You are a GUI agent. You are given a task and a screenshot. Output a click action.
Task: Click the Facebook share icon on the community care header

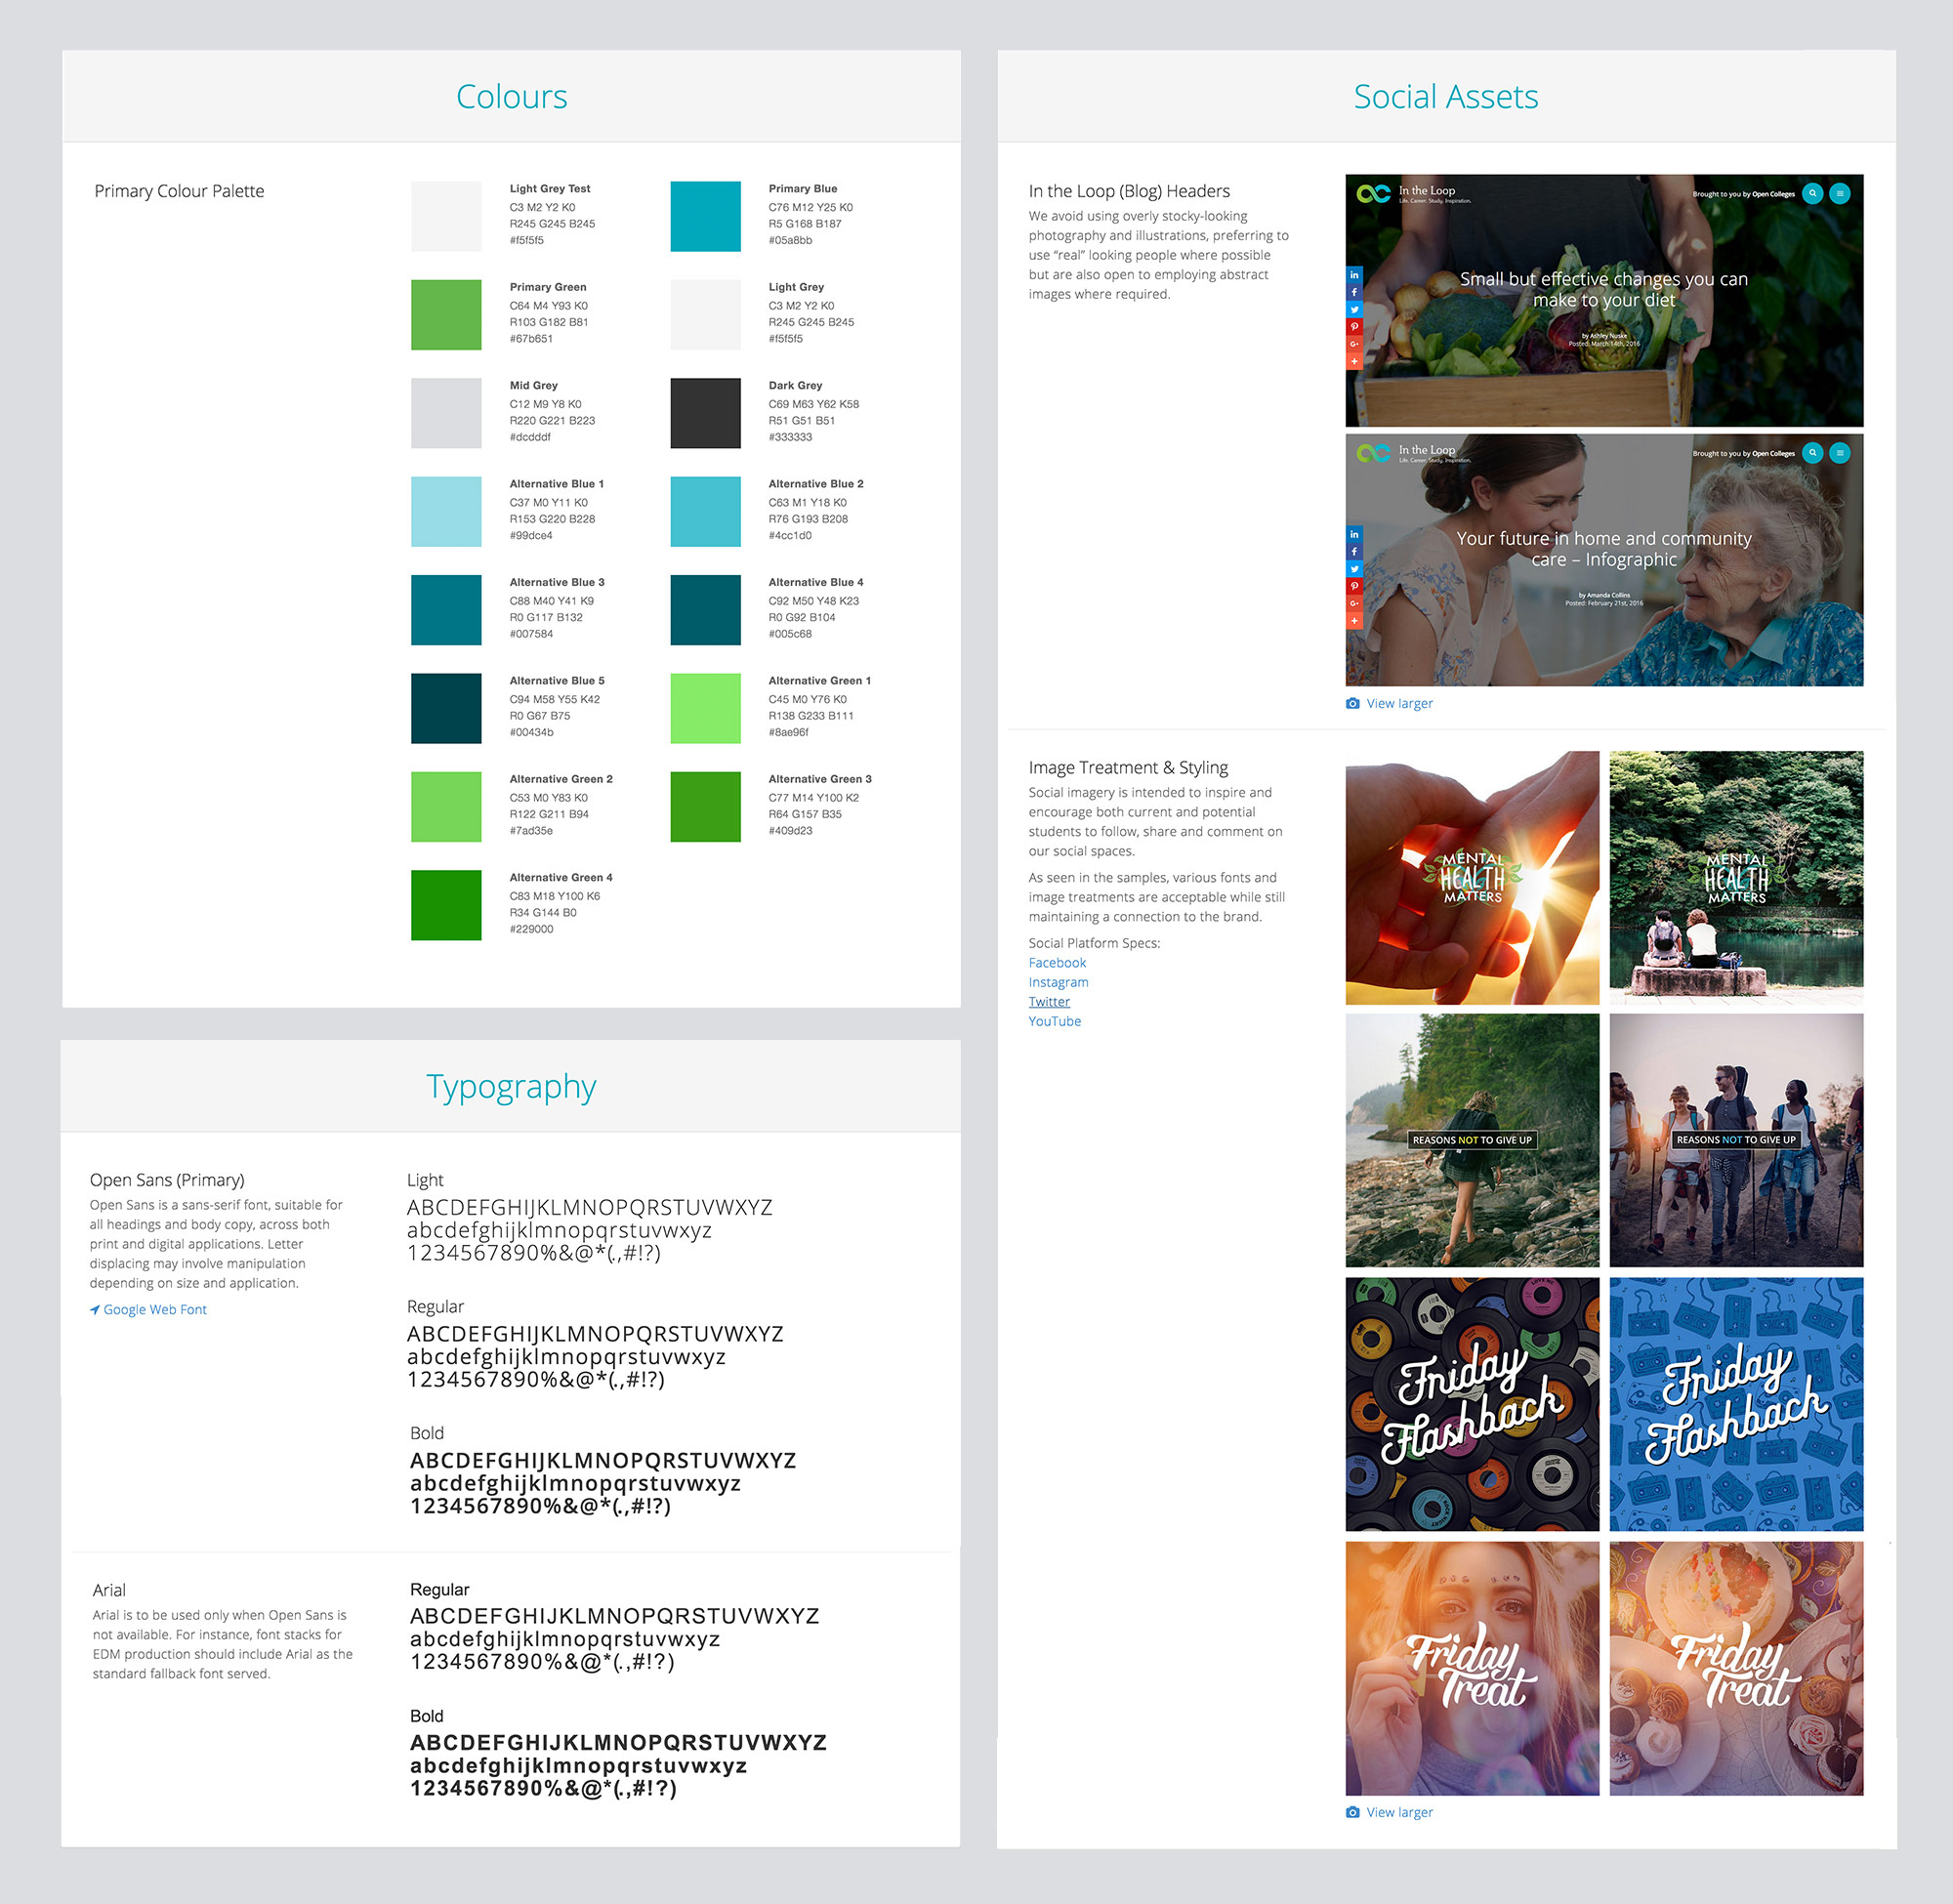click(1354, 552)
